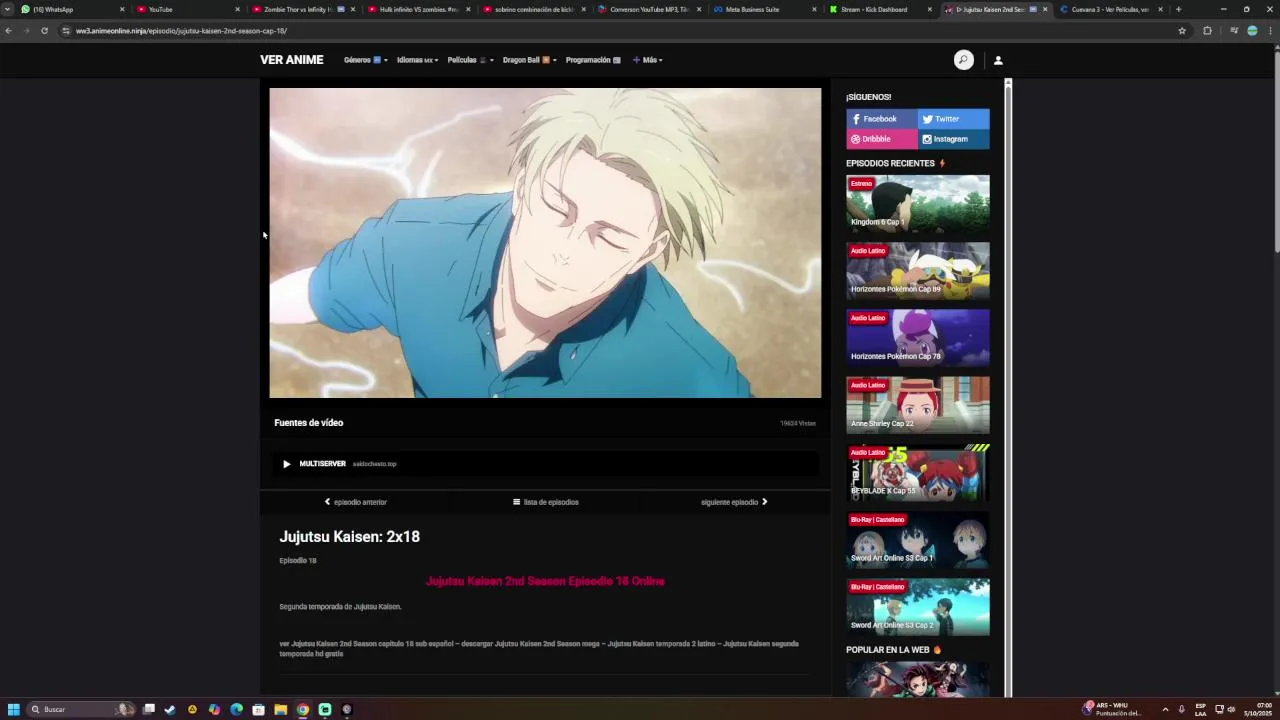
Task: Open Sword Art Online S3 Cap 2 thumbnail
Action: pyautogui.click(x=918, y=607)
